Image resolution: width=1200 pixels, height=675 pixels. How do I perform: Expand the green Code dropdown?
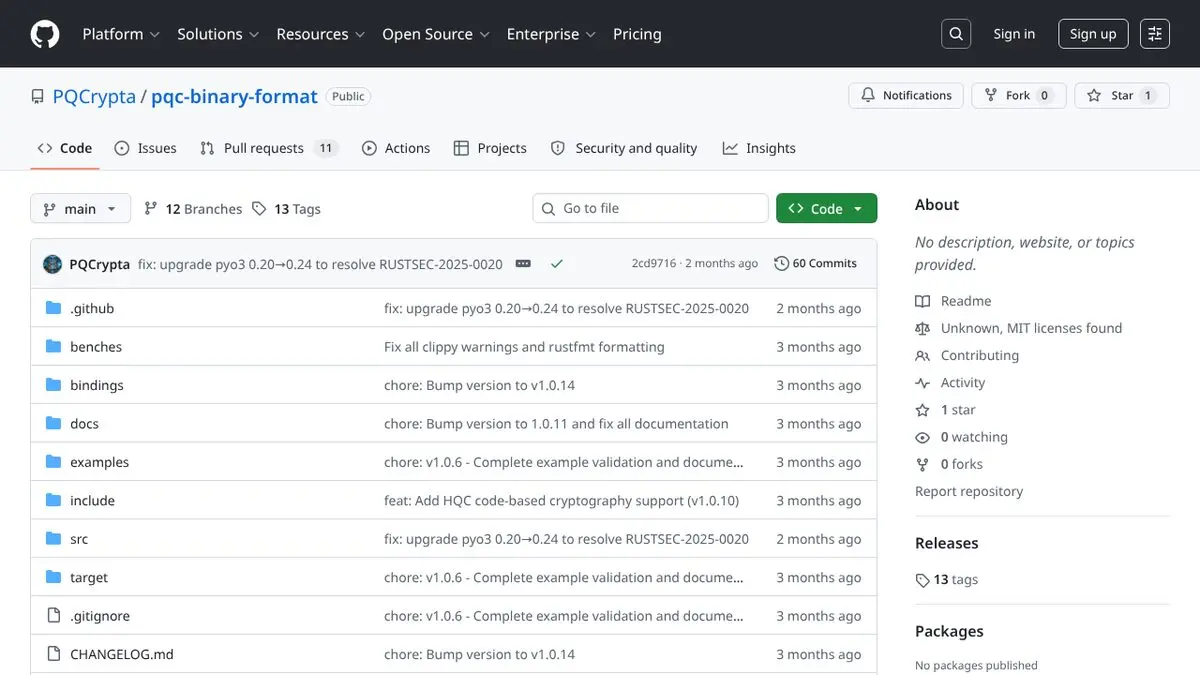[826, 209]
